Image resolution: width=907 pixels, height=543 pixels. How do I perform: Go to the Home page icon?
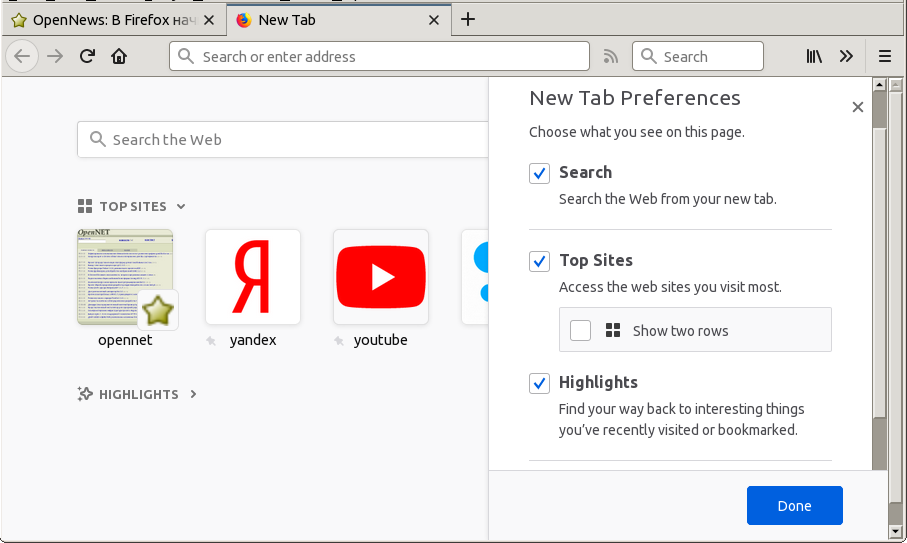[119, 57]
